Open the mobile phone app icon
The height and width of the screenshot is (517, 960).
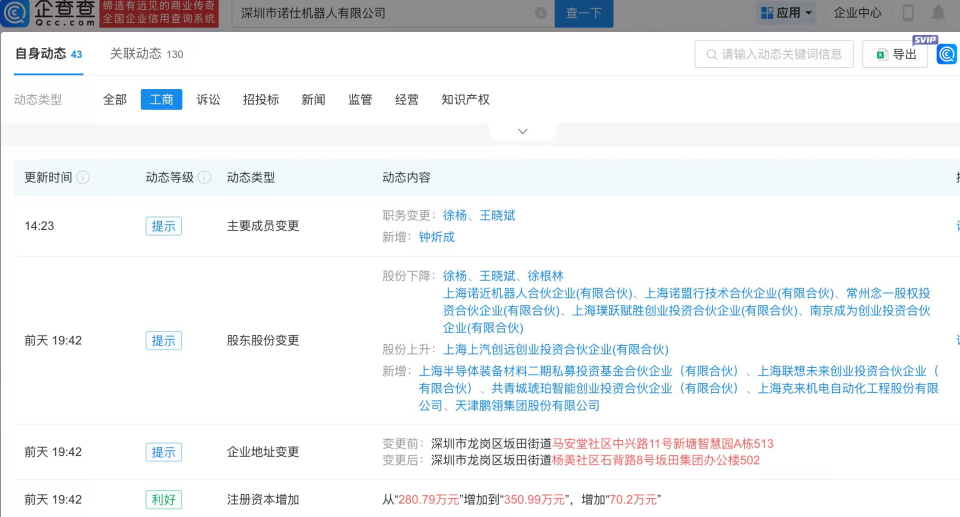point(909,12)
